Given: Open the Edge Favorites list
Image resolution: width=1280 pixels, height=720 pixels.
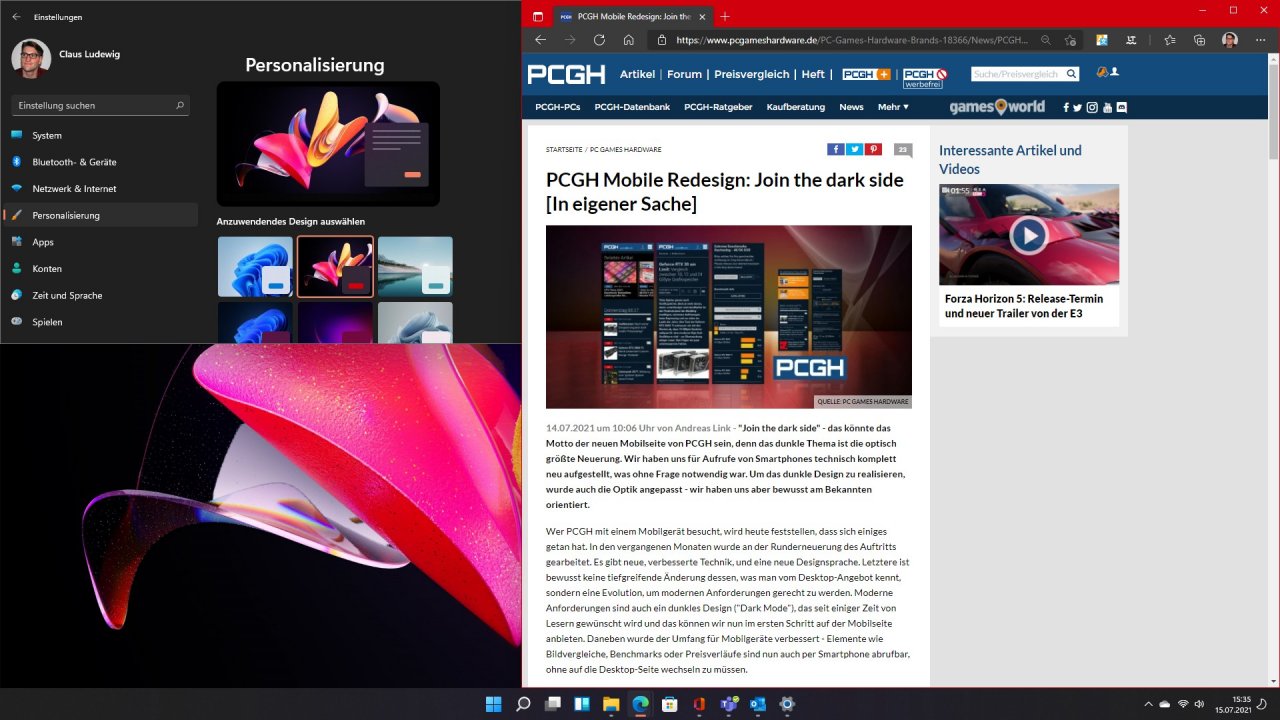Looking at the screenshot, I should (1170, 40).
